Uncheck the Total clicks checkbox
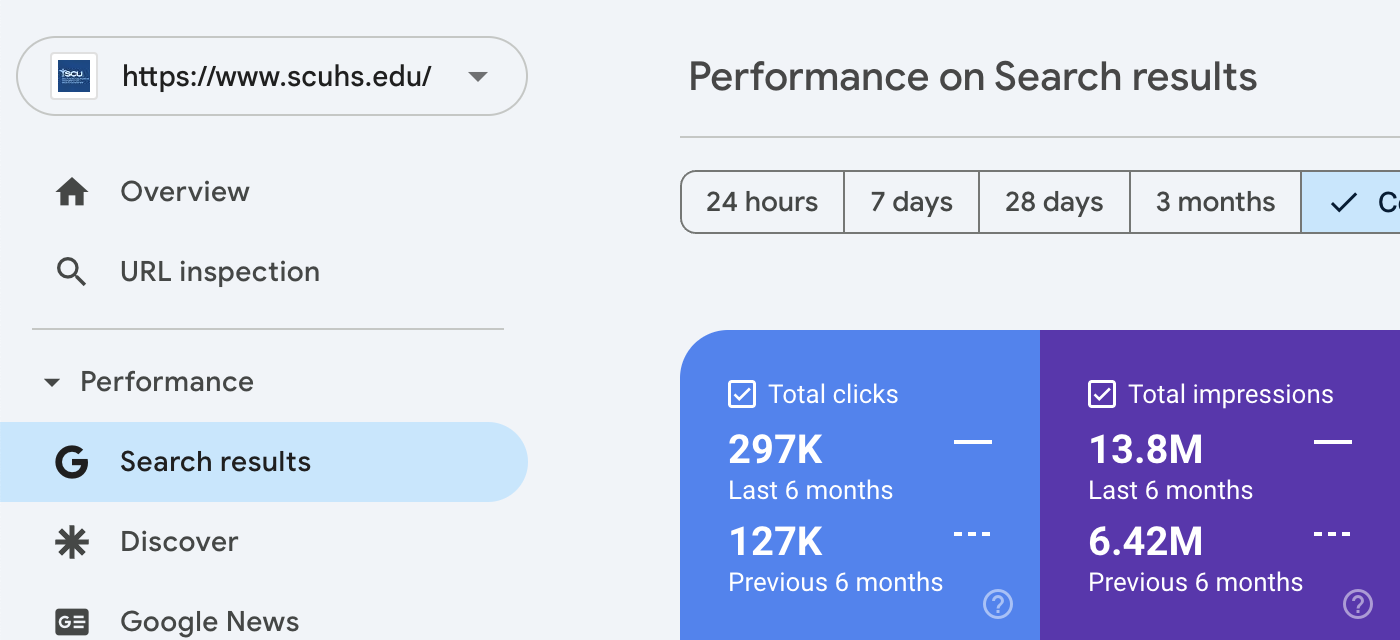Image resolution: width=1400 pixels, height=640 pixels. tap(742, 394)
